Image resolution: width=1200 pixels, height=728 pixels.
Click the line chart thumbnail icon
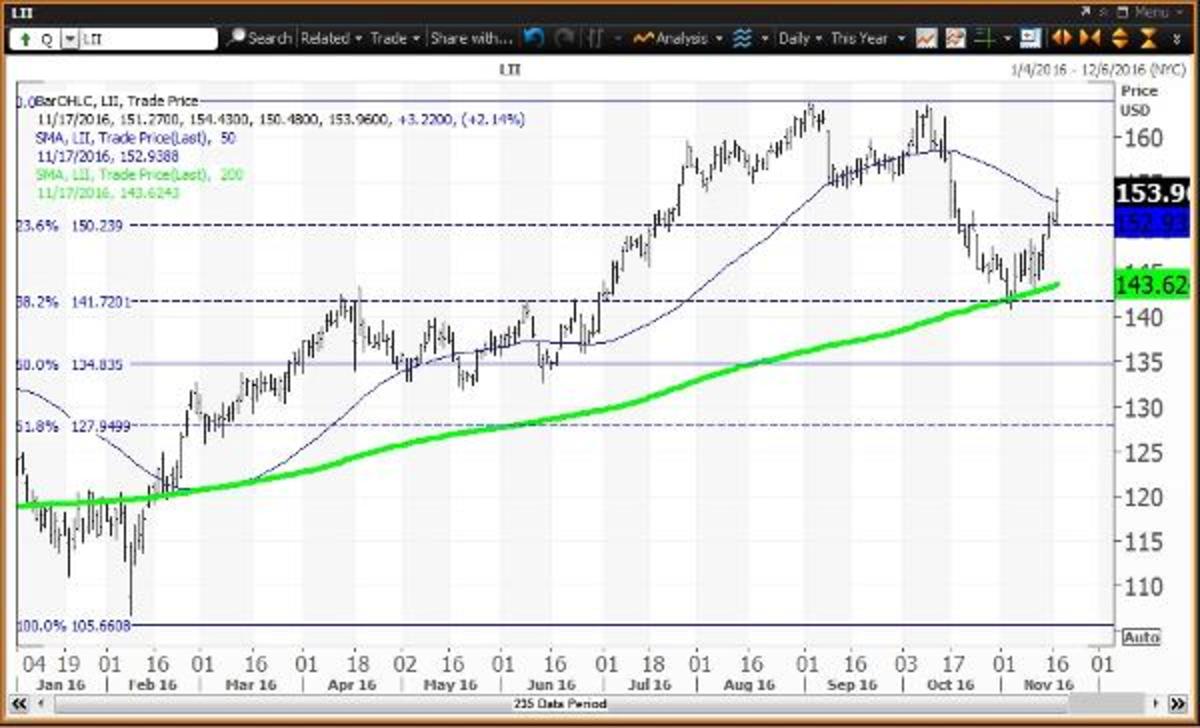(927, 39)
